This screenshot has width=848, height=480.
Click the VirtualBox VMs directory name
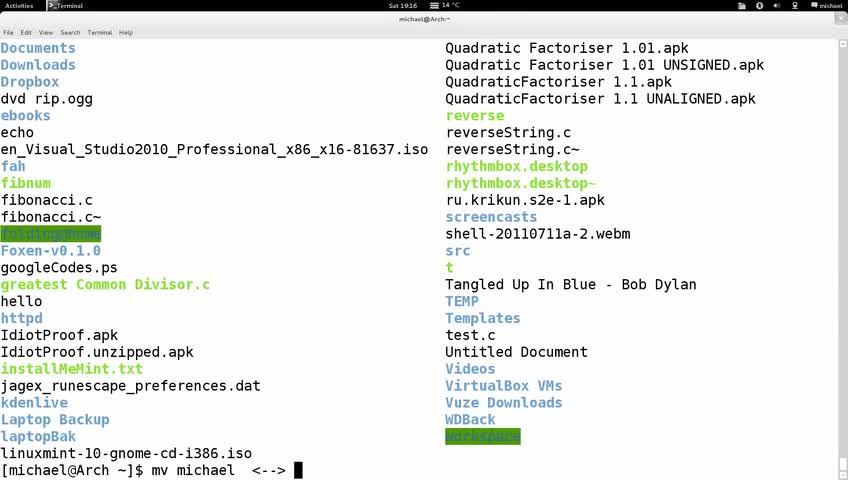pos(504,386)
